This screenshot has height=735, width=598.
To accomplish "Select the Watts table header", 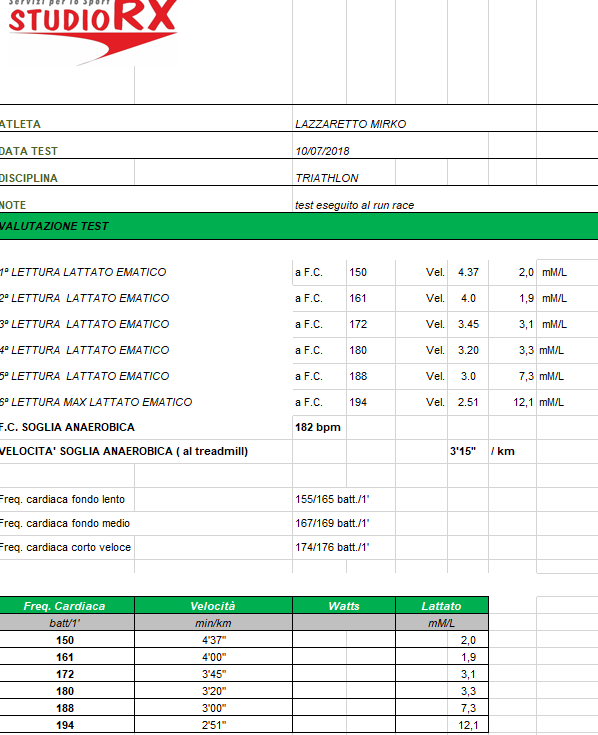I will point(344,606).
